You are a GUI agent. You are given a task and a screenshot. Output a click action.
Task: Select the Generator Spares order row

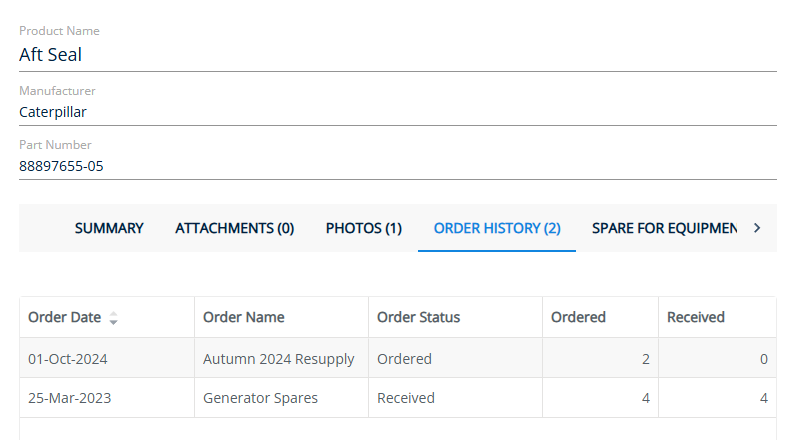pyautogui.click(x=261, y=398)
